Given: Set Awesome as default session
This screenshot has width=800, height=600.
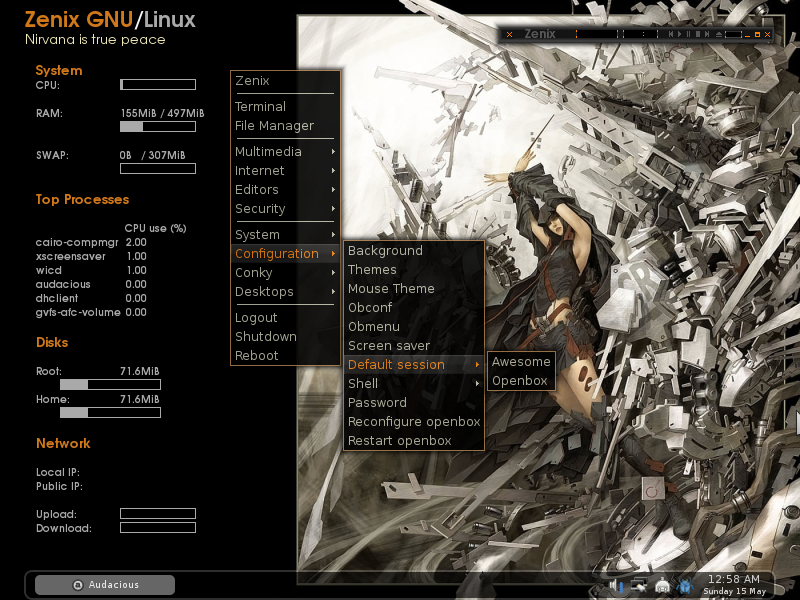Looking at the screenshot, I should [x=521, y=362].
